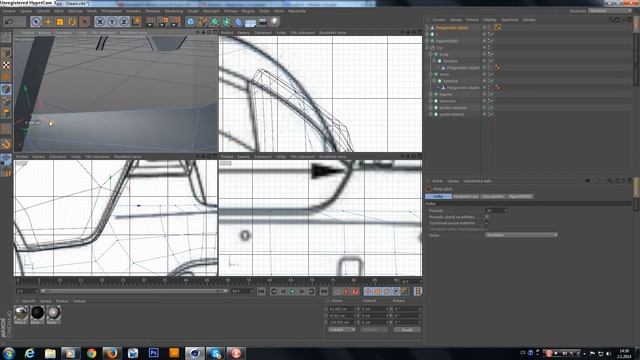This screenshot has height=360, width=640.
Task: Click the Light bulb icon in the toolbar
Action: [x=275, y=21]
